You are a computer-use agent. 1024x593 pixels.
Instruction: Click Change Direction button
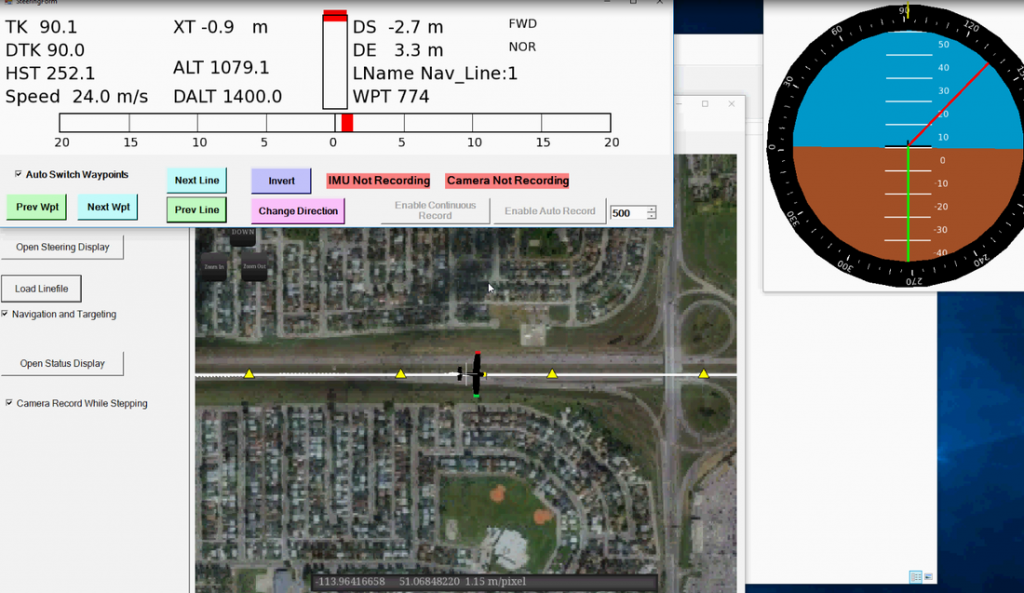[x=297, y=211]
